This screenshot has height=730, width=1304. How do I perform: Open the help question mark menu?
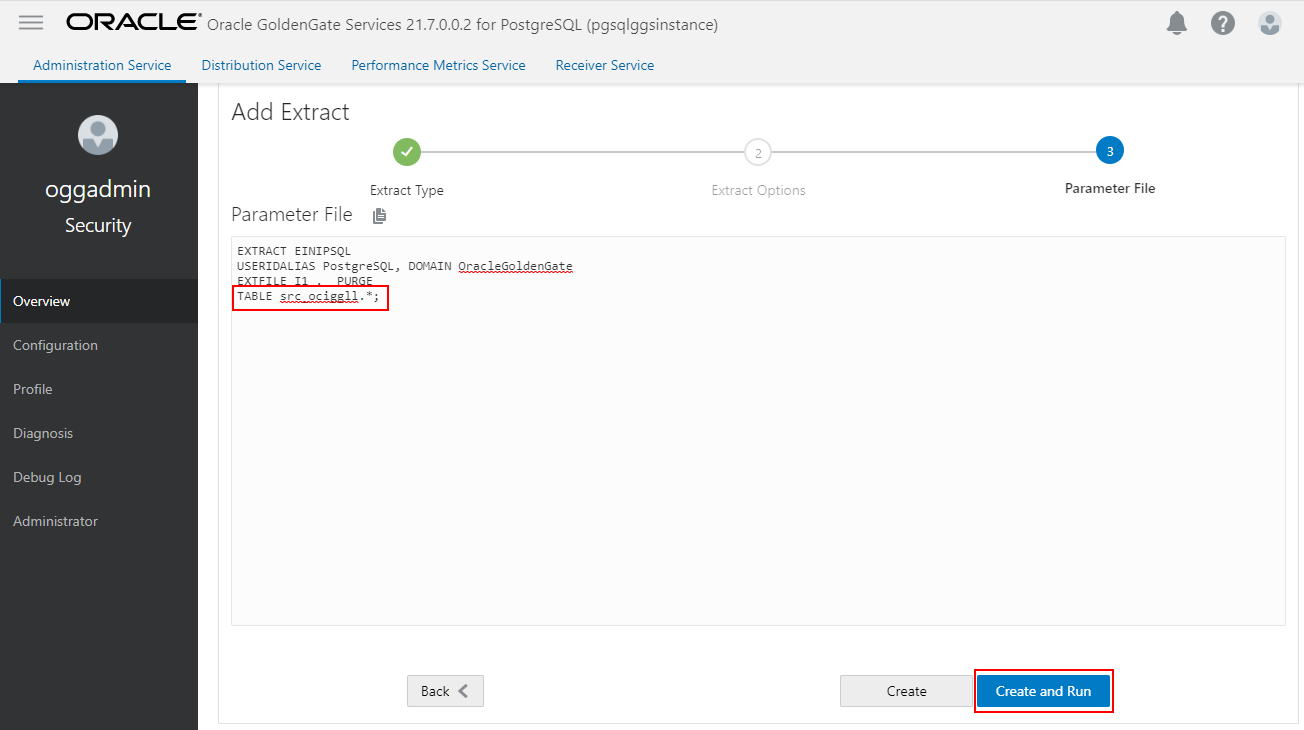point(1223,23)
